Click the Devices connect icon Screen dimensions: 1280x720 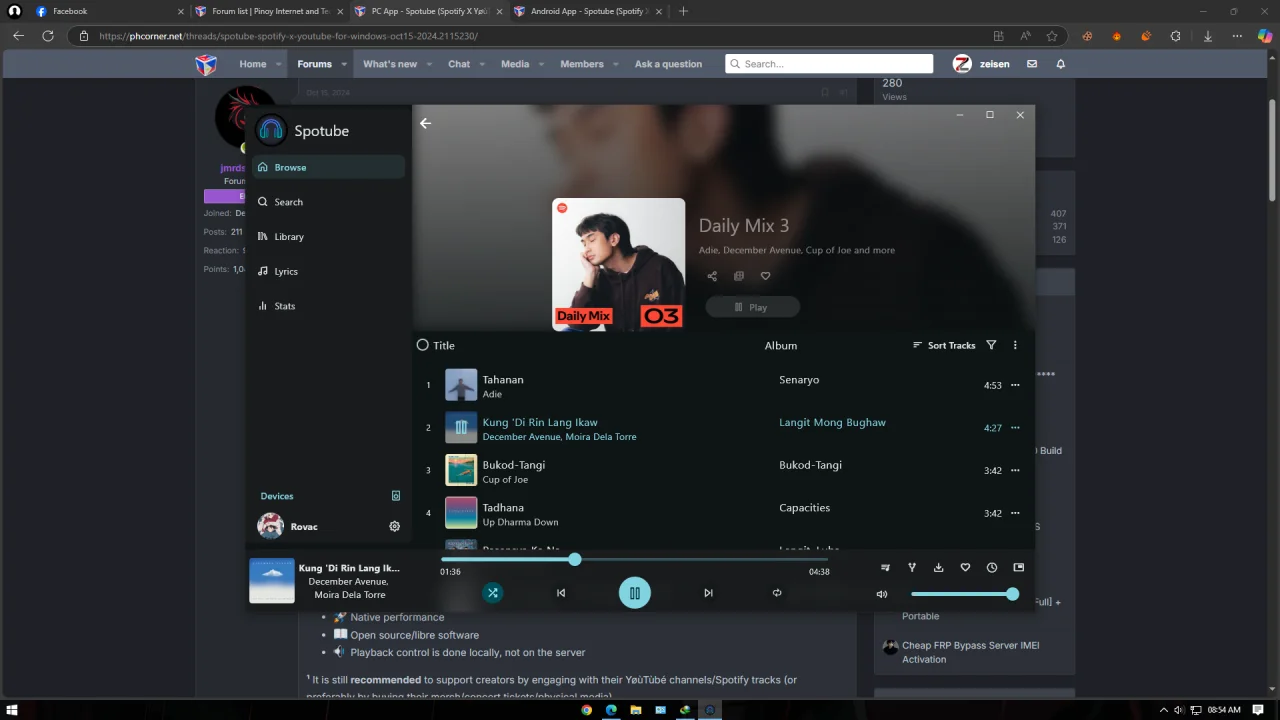[x=396, y=496]
